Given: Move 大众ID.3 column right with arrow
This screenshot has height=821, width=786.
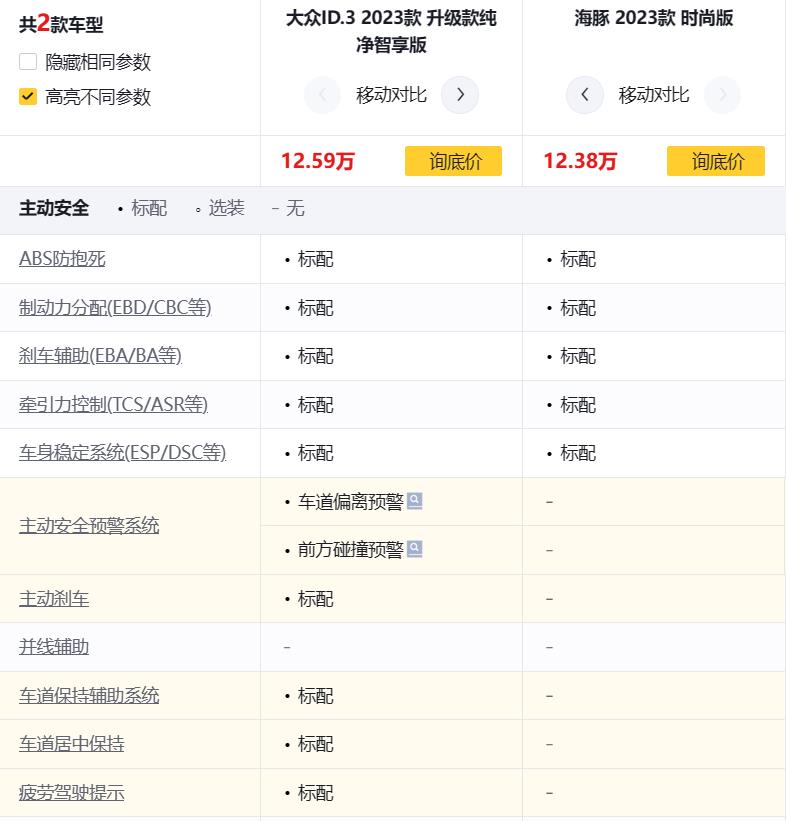Looking at the screenshot, I should (x=460, y=95).
